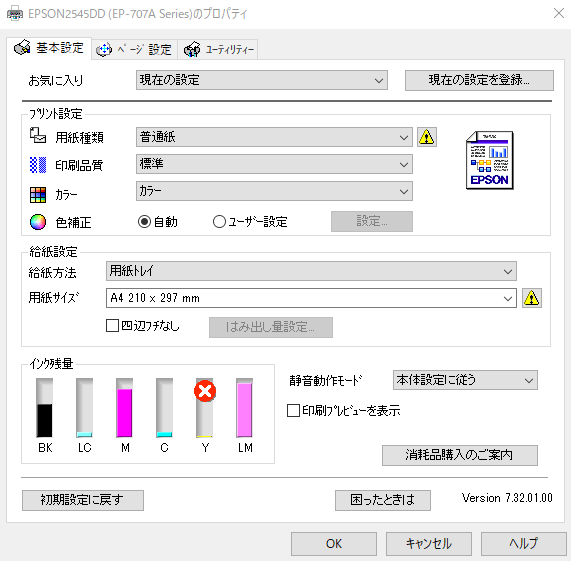Close the printer properties dialog
Image resolution: width=571 pixels, height=561 pixels.
click(559, 13)
